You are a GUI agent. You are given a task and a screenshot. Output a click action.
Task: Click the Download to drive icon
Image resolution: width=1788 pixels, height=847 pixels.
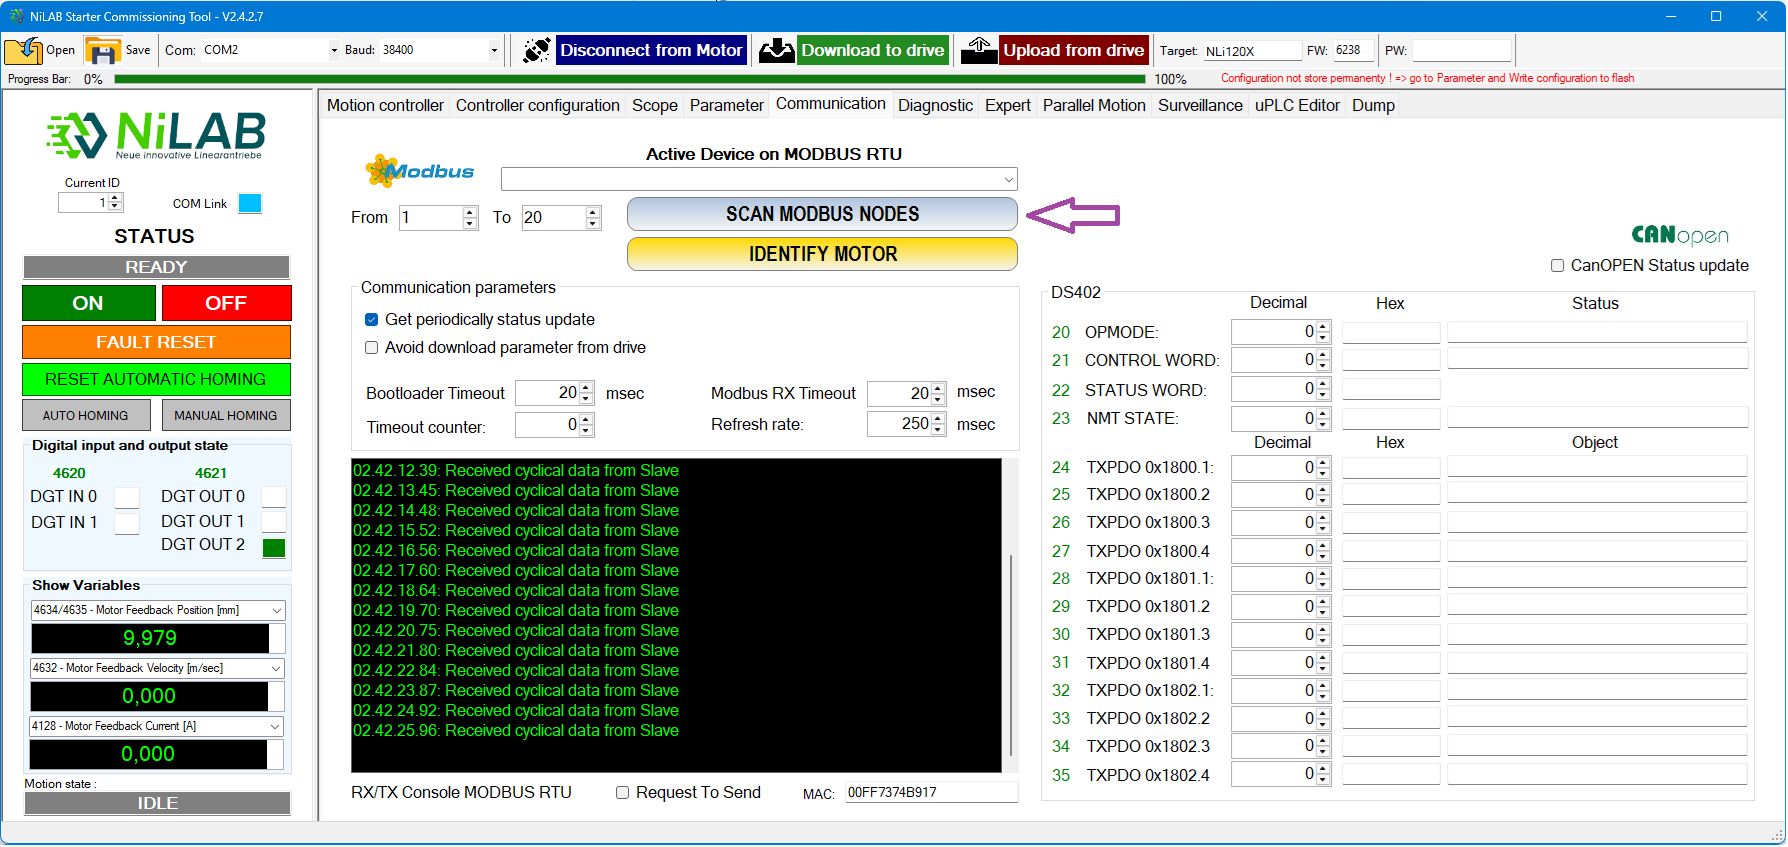(776, 50)
